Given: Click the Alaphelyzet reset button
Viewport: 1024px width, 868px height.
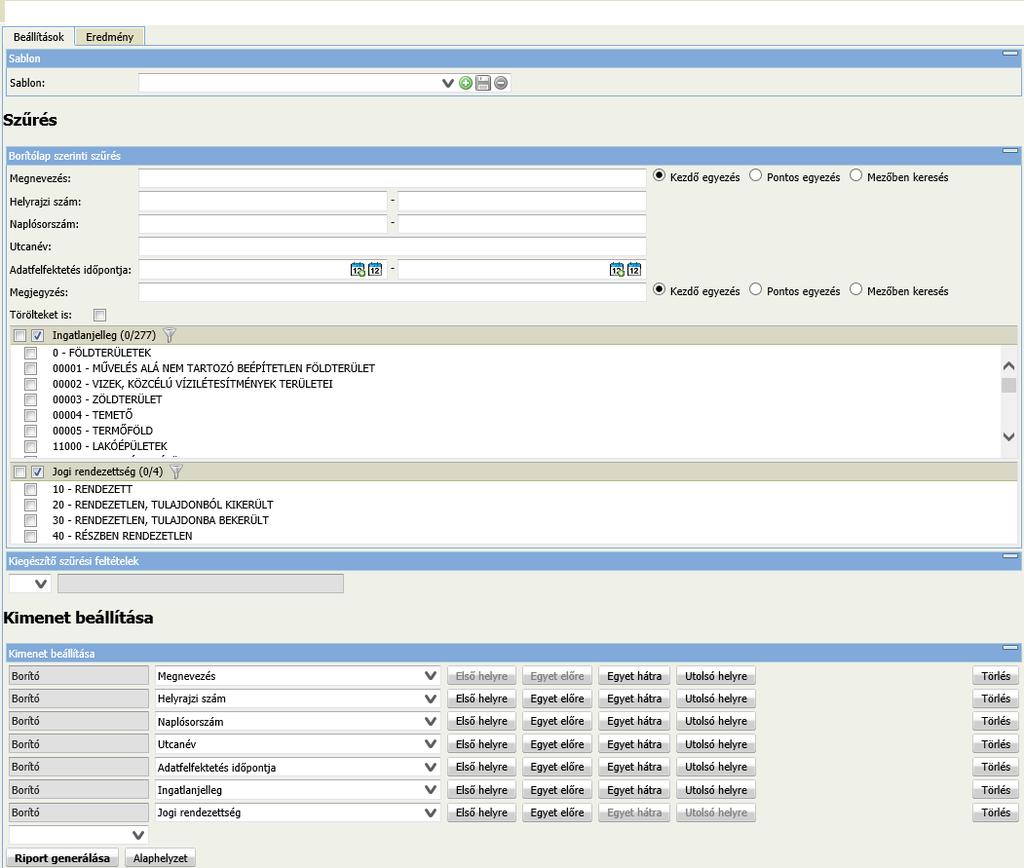Looking at the screenshot, I should (x=160, y=858).
